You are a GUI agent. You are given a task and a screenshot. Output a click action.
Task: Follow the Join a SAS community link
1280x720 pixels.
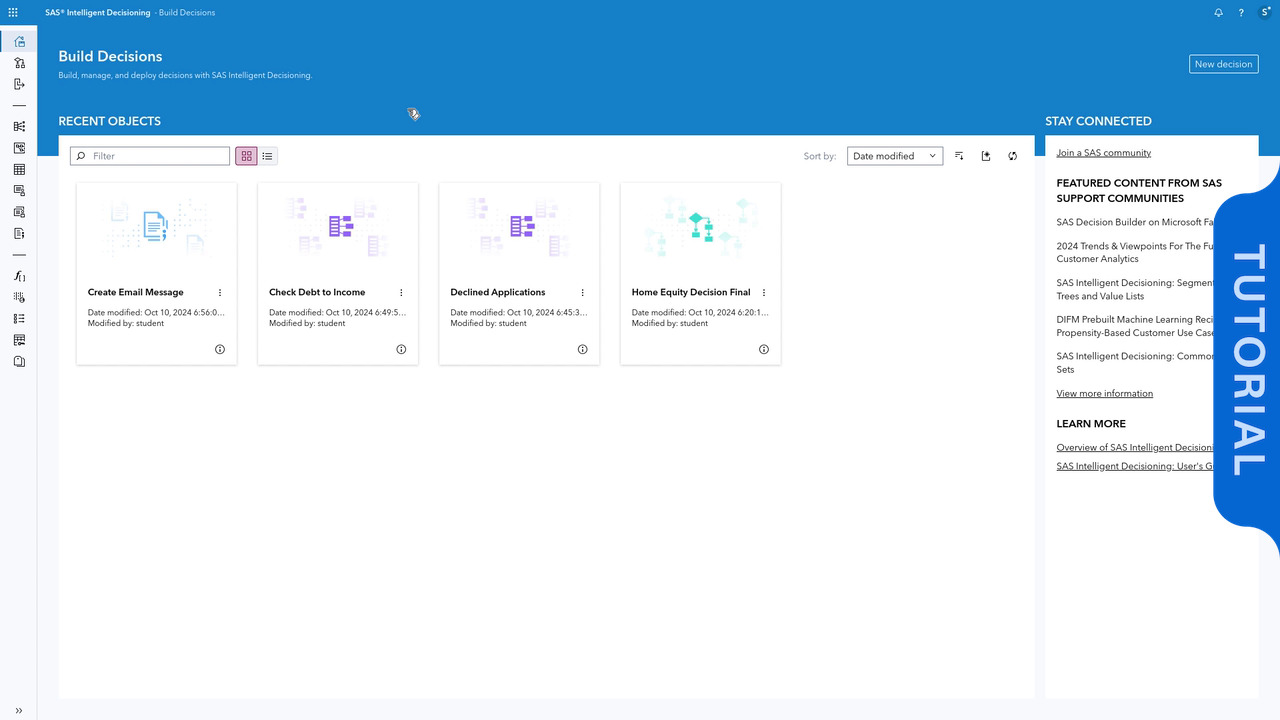pyautogui.click(x=1104, y=153)
